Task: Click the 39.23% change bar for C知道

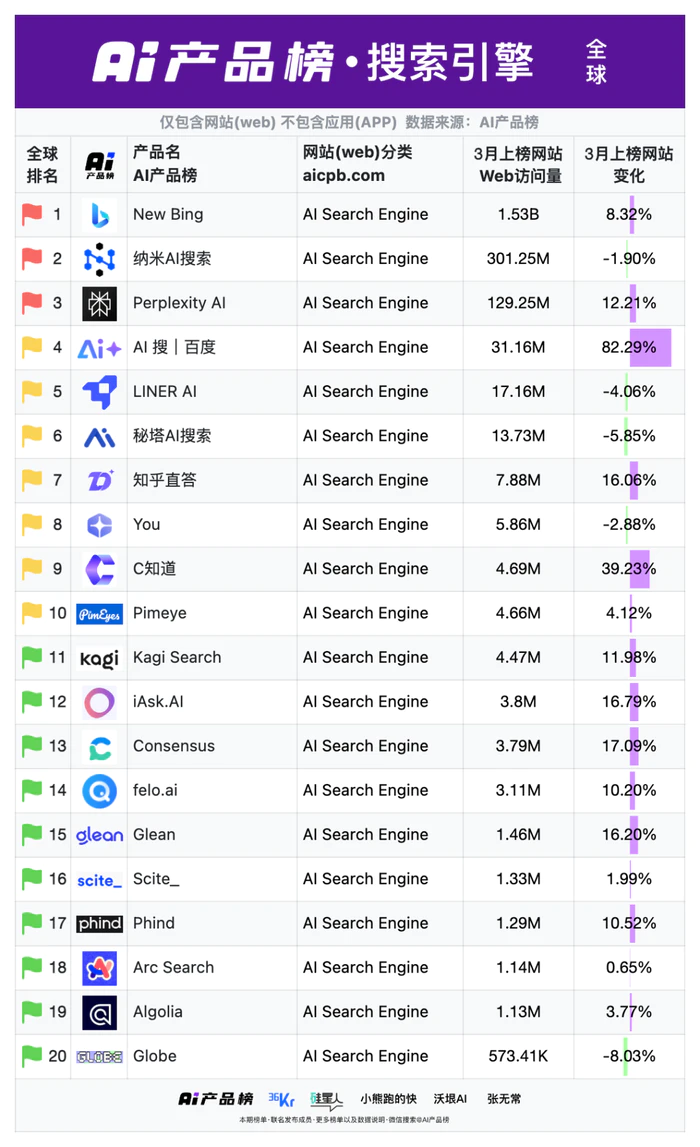Action: pyautogui.click(x=639, y=569)
